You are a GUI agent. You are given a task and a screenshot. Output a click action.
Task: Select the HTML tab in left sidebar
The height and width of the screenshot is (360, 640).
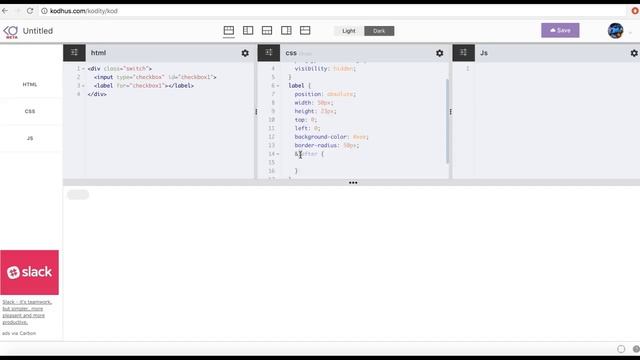[30, 84]
